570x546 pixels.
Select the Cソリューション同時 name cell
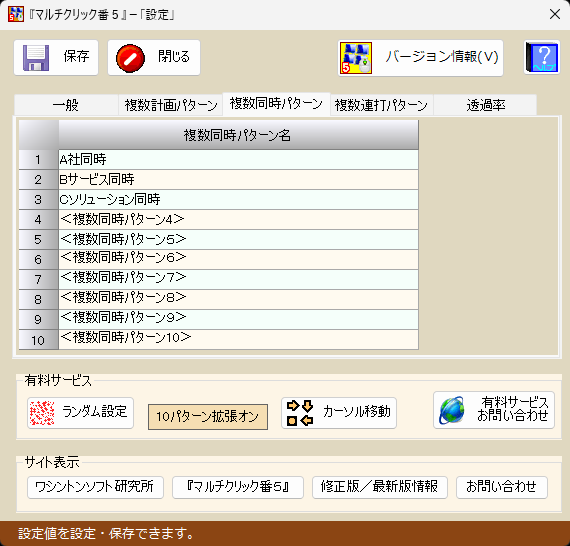pyautogui.click(x=238, y=200)
